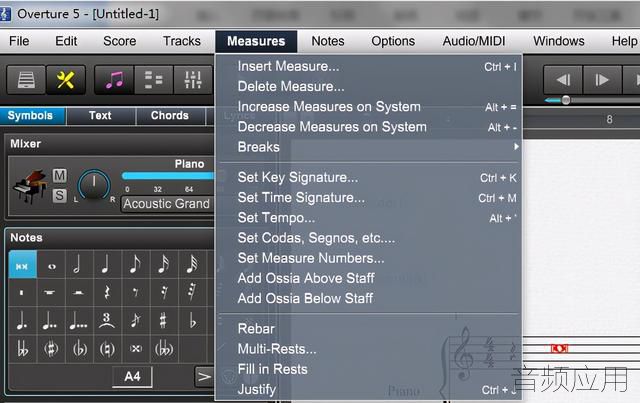Image resolution: width=640 pixels, height=403 pixels.
Task: Select the eighth rest symbol
Action: 136,292
